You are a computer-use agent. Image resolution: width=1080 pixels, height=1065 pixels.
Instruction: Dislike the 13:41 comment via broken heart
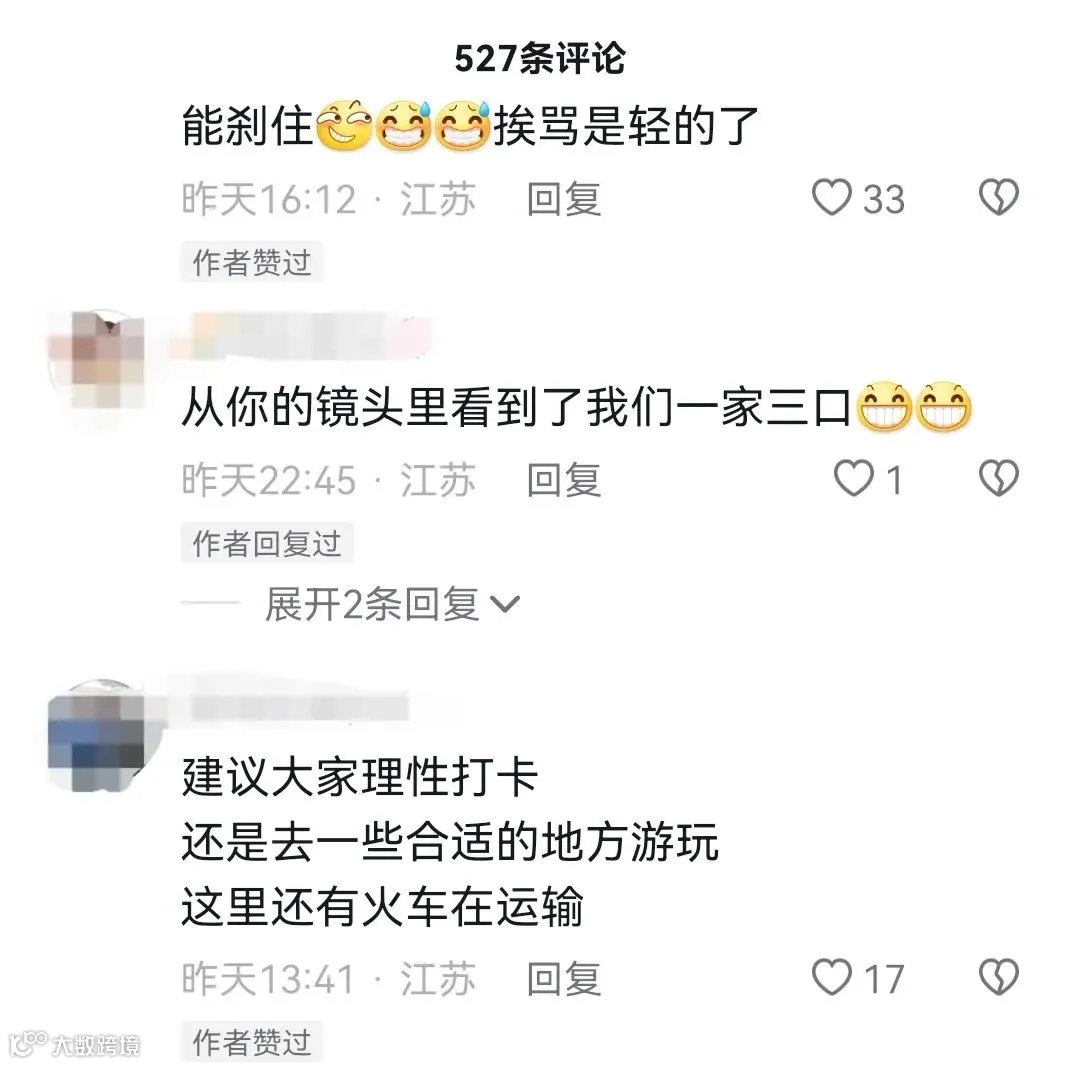[998, 977]
